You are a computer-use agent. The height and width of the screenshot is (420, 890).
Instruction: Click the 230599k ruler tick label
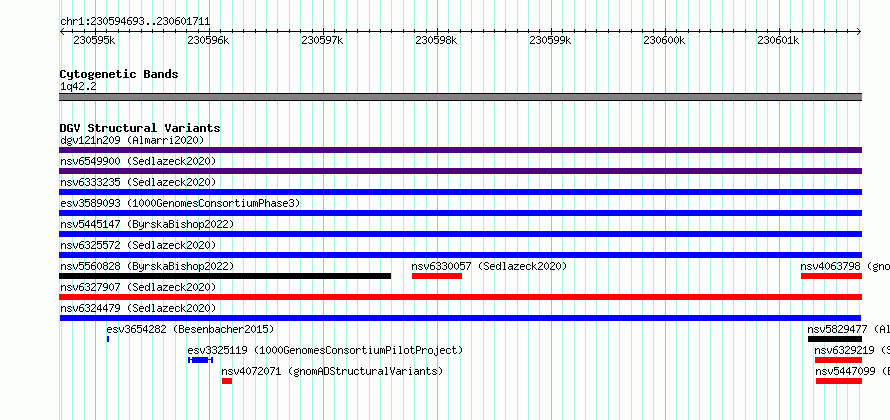click(551, 40)
